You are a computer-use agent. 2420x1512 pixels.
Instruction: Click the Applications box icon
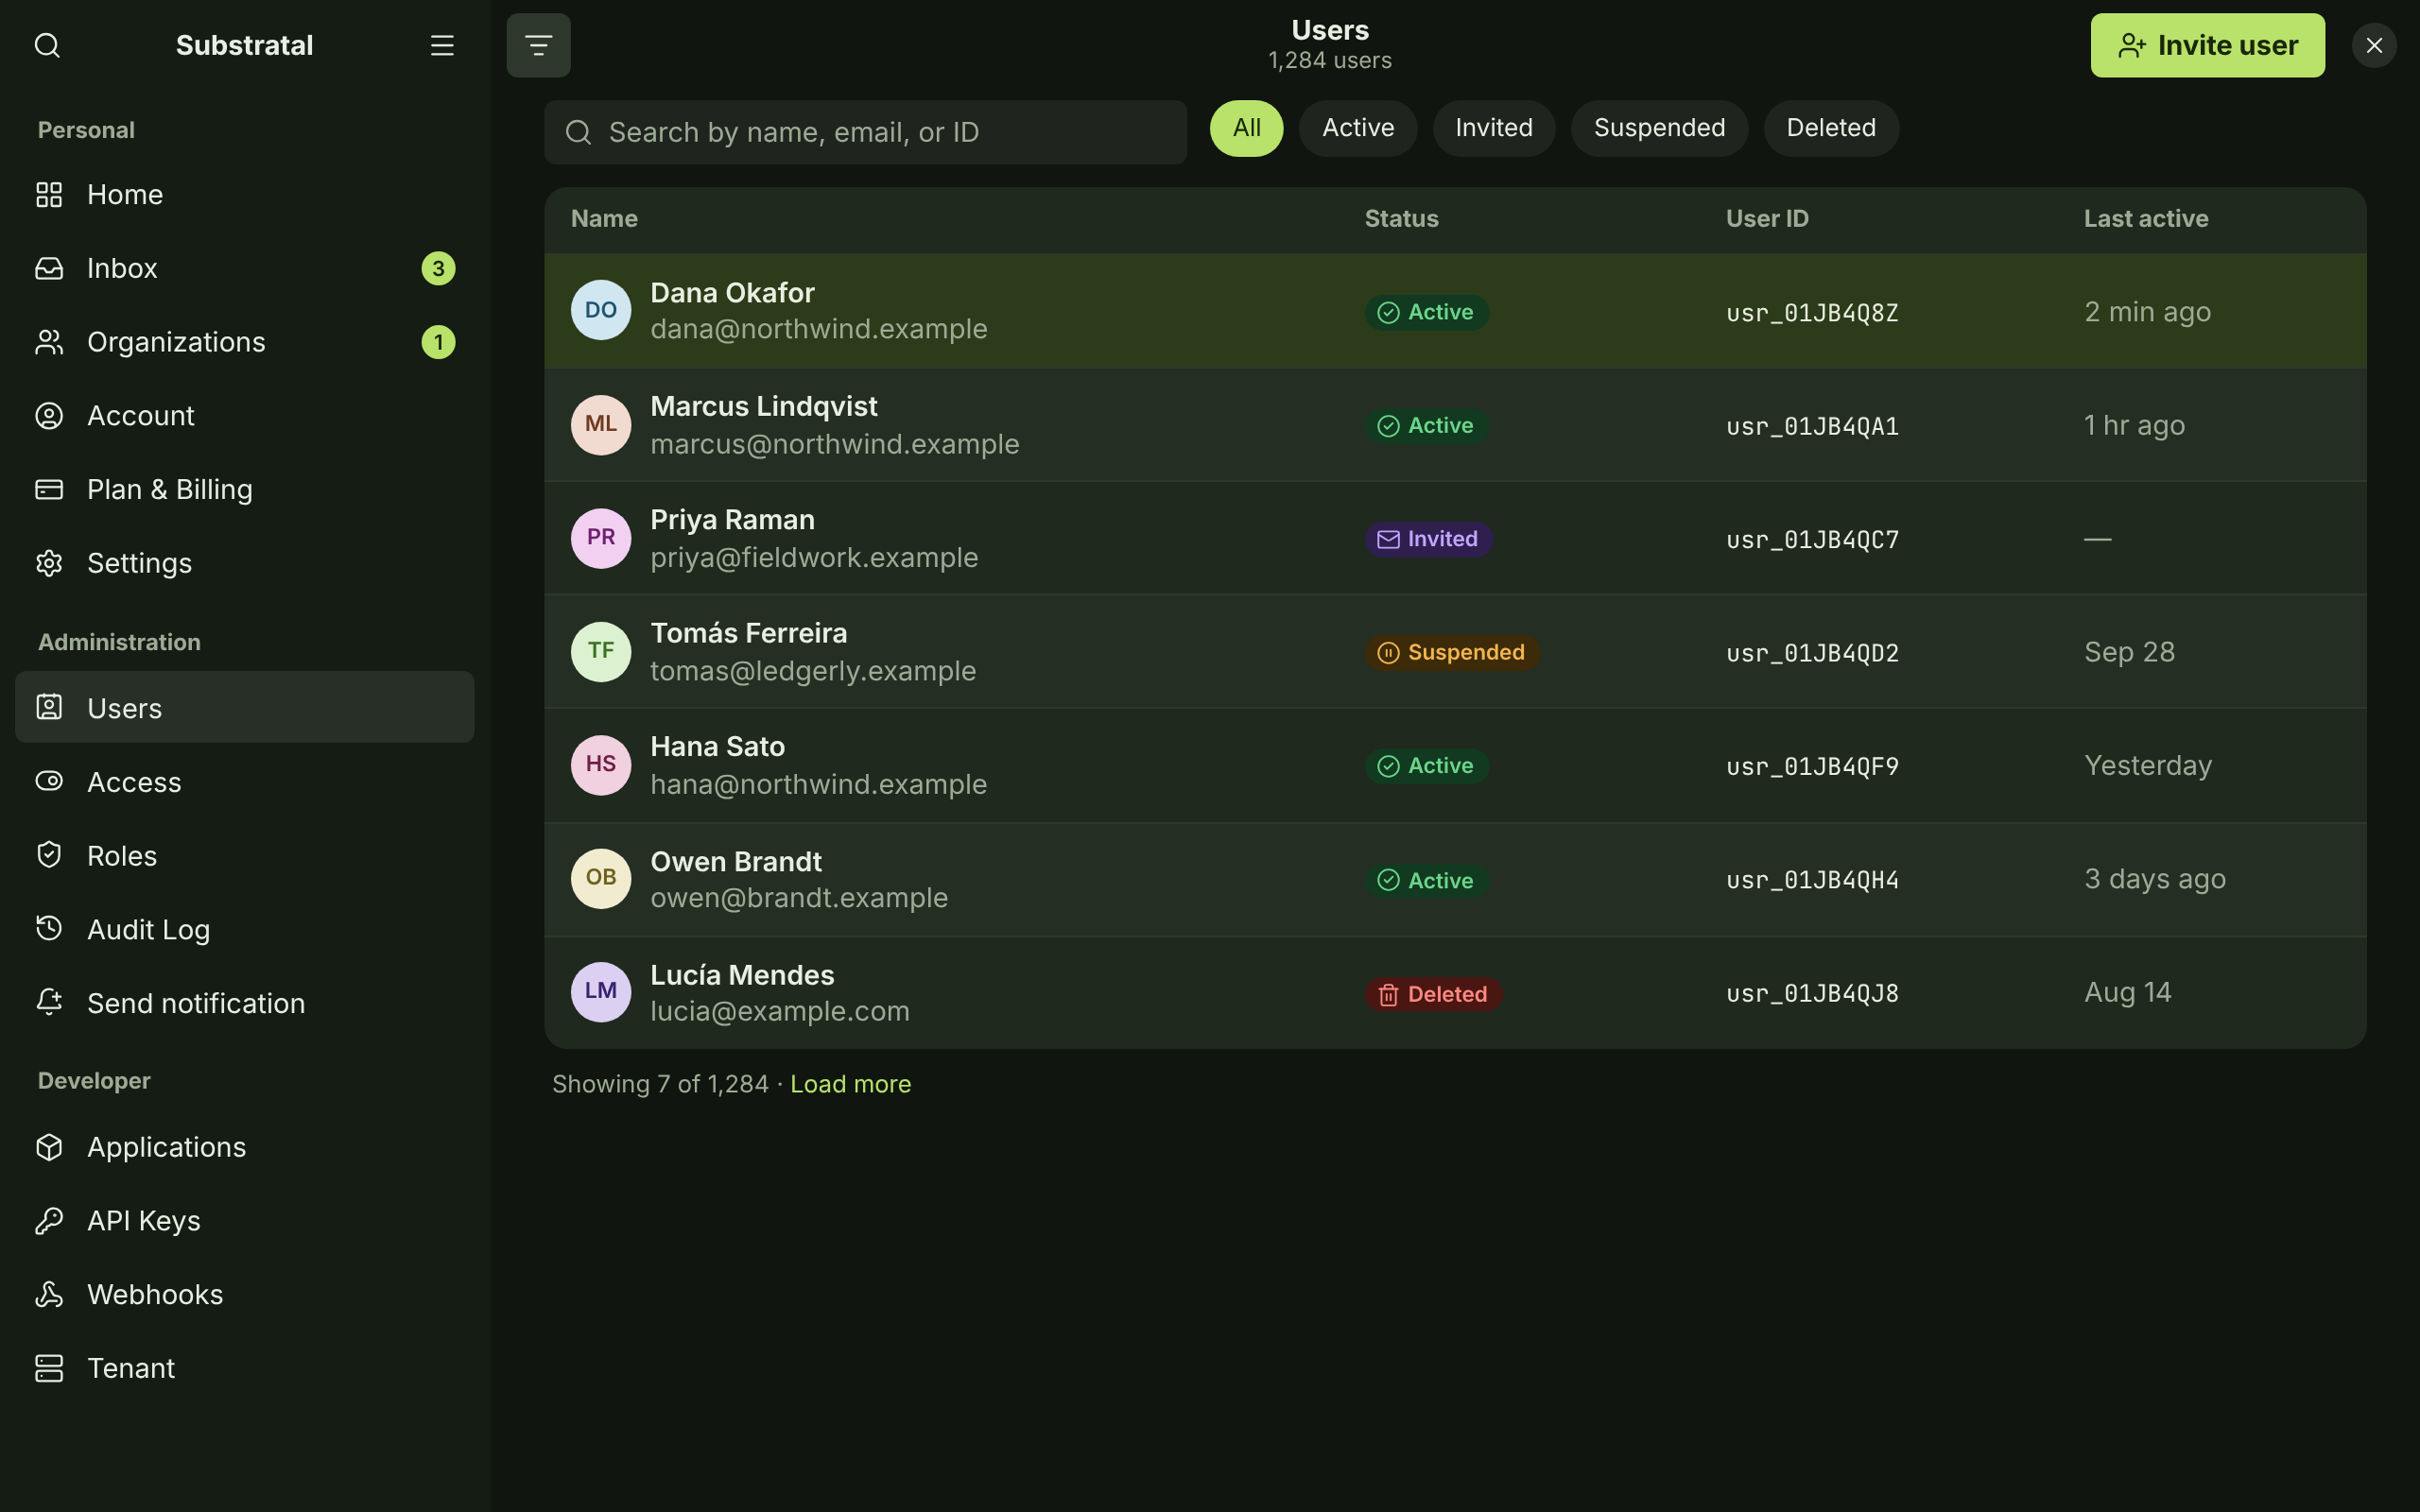(x=49, y=1147)
